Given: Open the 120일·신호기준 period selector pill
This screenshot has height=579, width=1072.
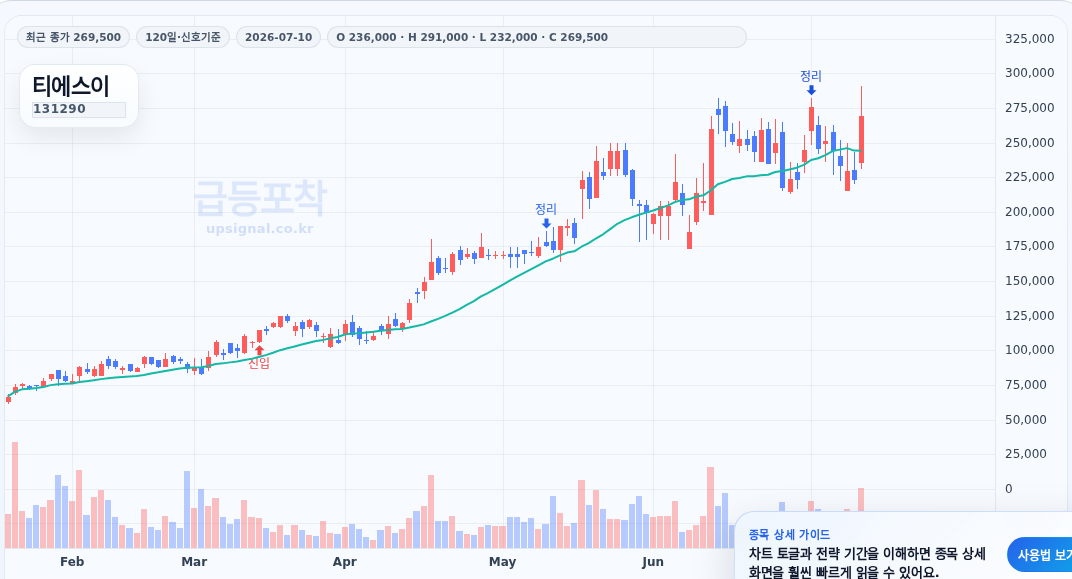Looking at the screenshot, I should point(183,37).
